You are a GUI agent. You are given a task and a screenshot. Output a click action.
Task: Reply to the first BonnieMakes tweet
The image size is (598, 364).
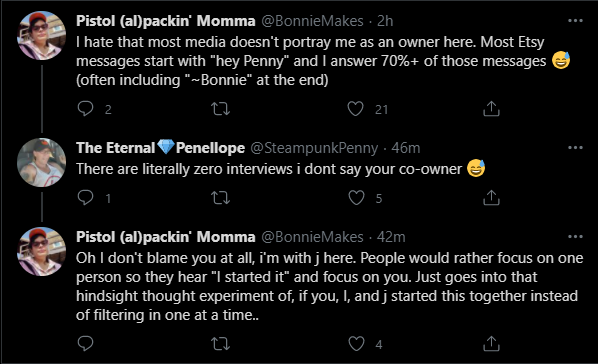pos(85,109)
